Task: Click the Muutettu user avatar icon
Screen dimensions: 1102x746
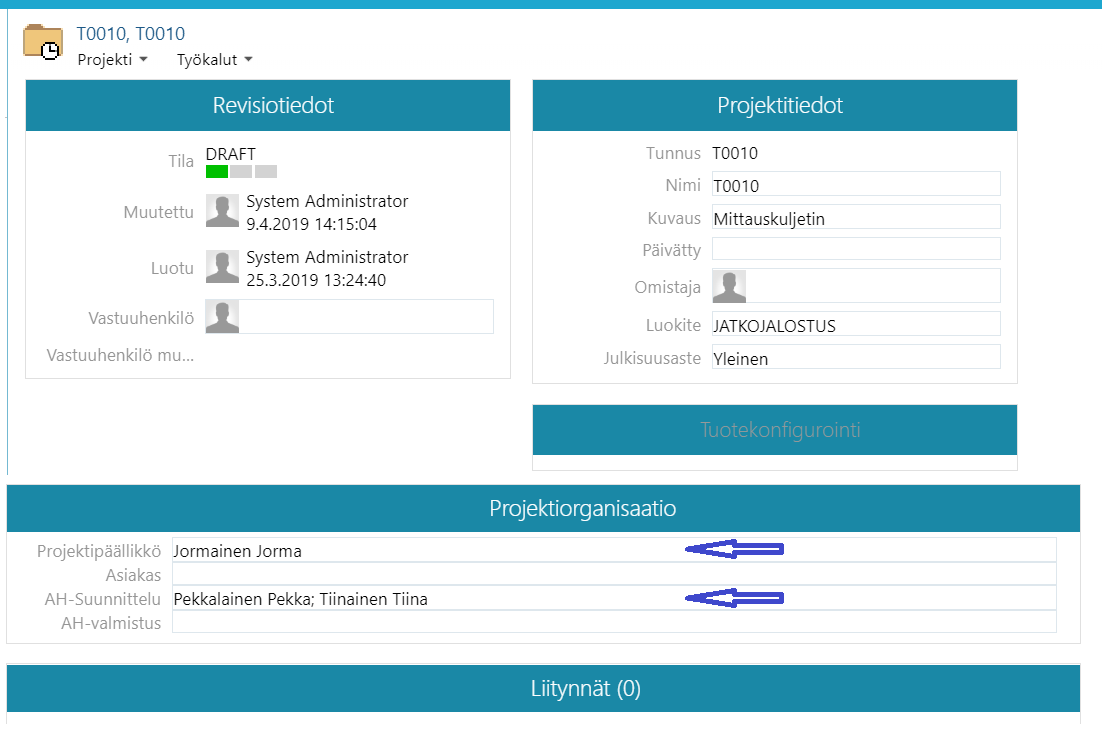Action: 222,211
